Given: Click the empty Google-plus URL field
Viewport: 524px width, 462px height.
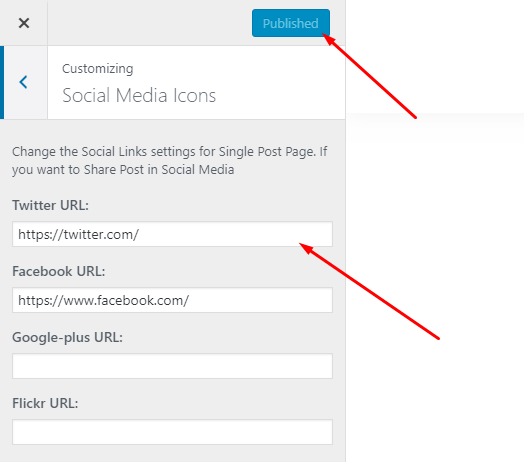Looking at the screenshot, I should (x=172, y=366).
